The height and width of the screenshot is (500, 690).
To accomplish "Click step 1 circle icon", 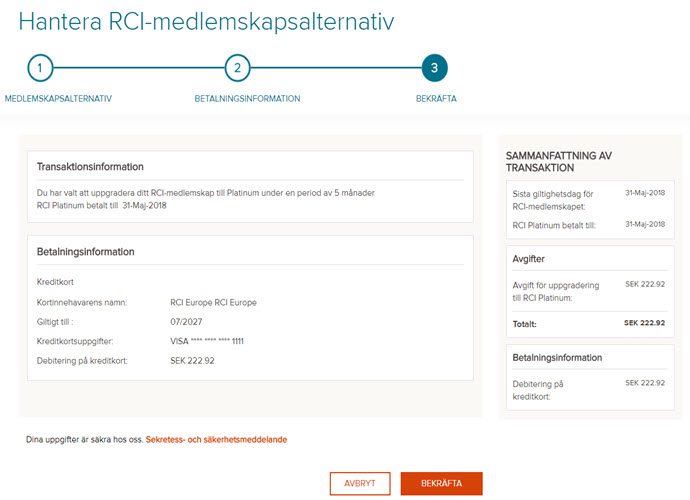I will pos(40,68).
